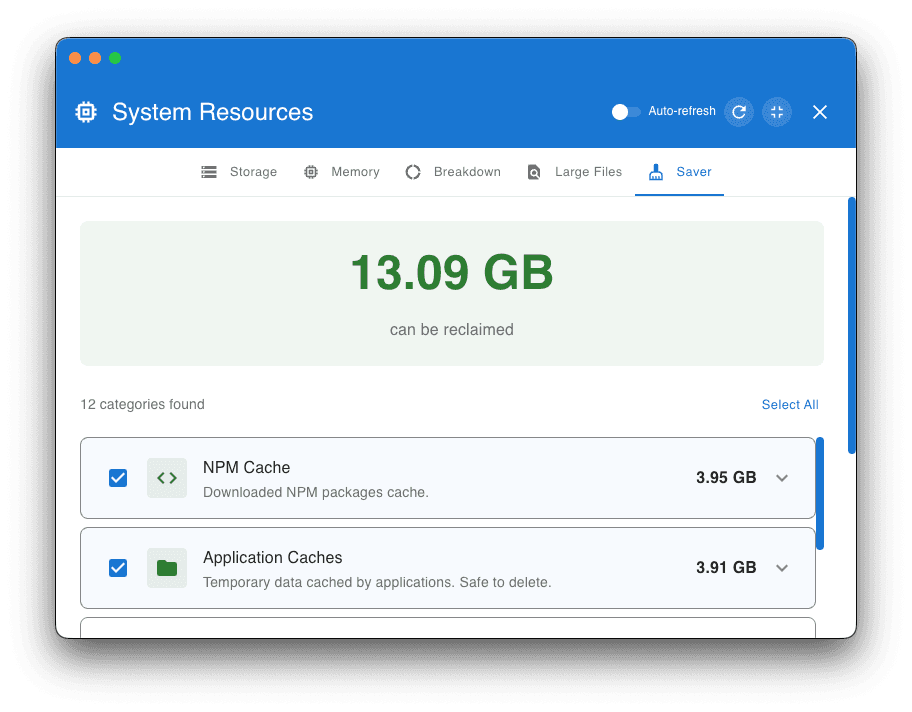This screenshot has height=712, width=912.
Task: Open Breakdown via its circular icon
Action: pyautogui.click(x=413, y=171)
